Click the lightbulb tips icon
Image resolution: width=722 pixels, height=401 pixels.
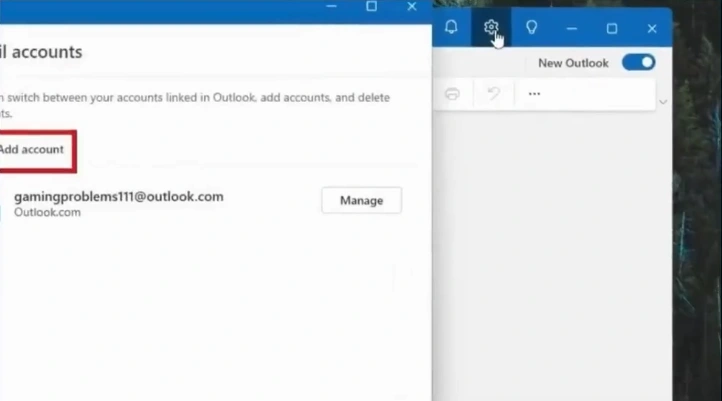[531, 28]
